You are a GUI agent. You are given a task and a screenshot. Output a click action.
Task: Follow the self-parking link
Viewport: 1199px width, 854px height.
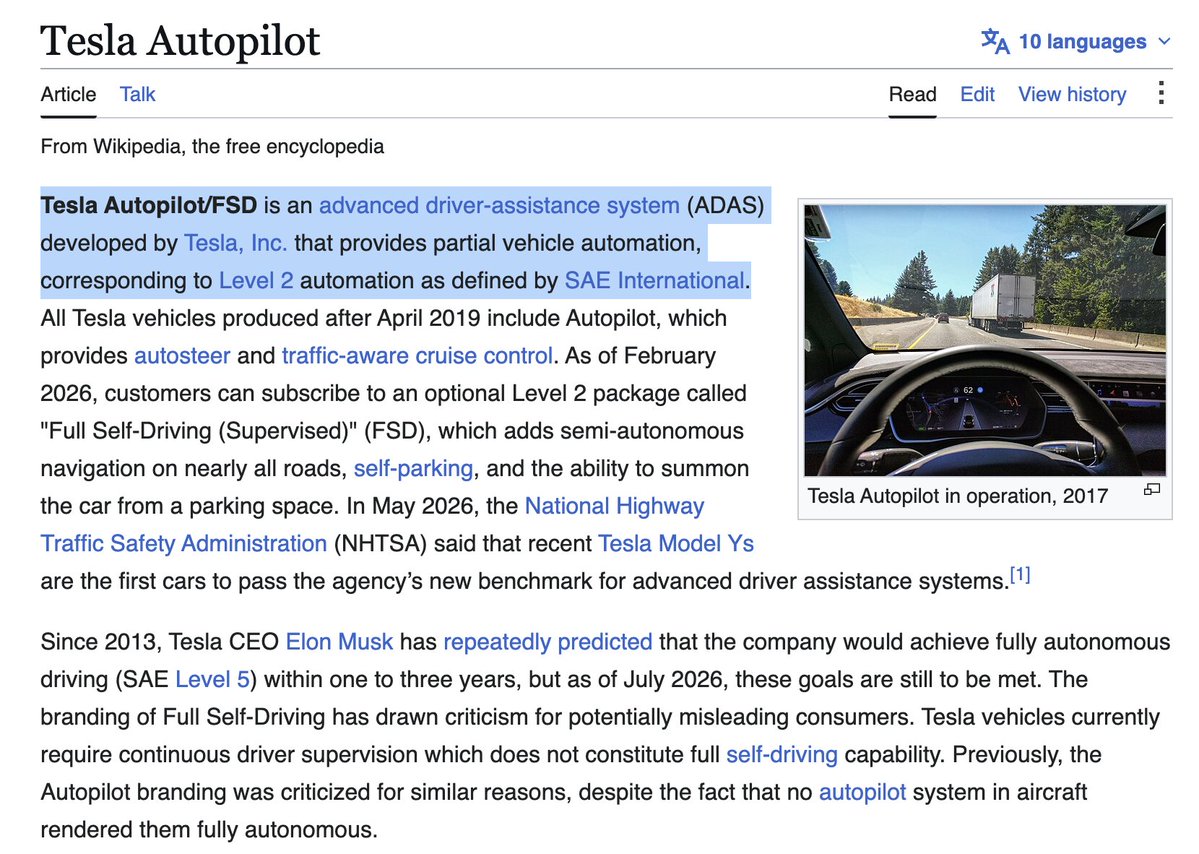pyautogui.click(x=414, y=468)
